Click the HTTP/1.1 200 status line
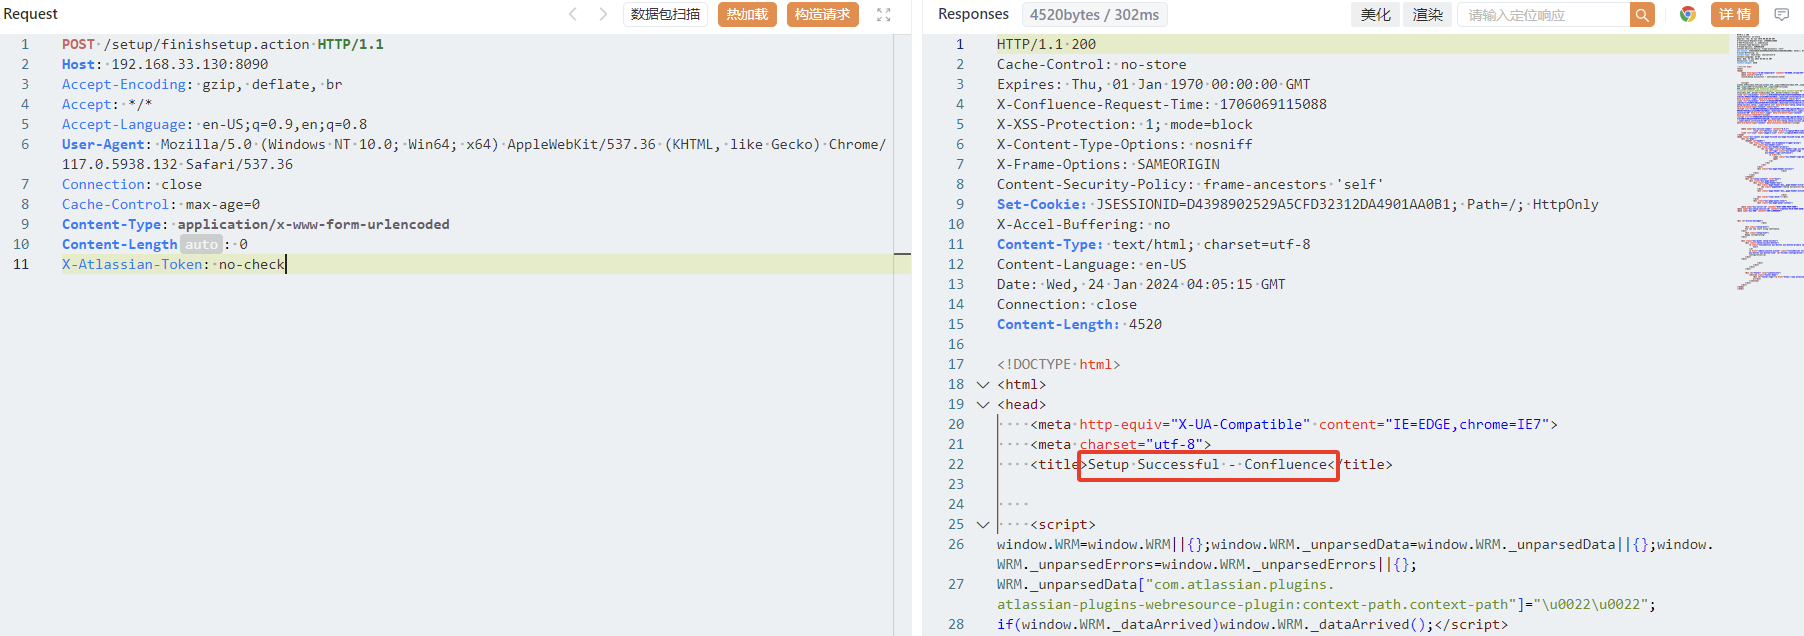Screen dimensions: 1804x636 1046,44
